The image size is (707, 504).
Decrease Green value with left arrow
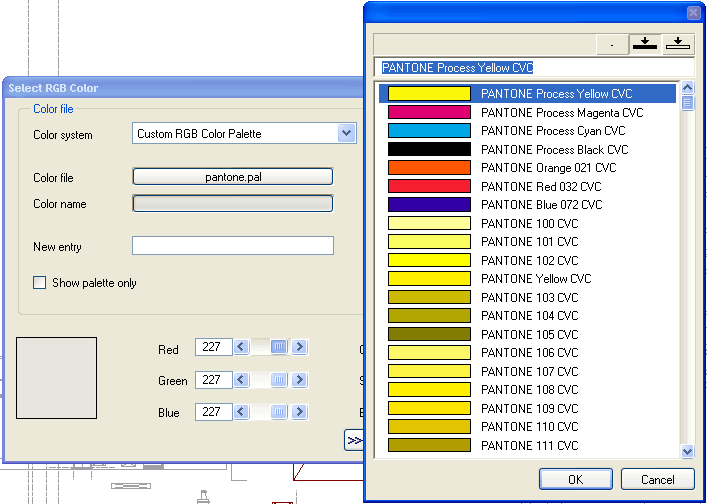pos(241,380)
